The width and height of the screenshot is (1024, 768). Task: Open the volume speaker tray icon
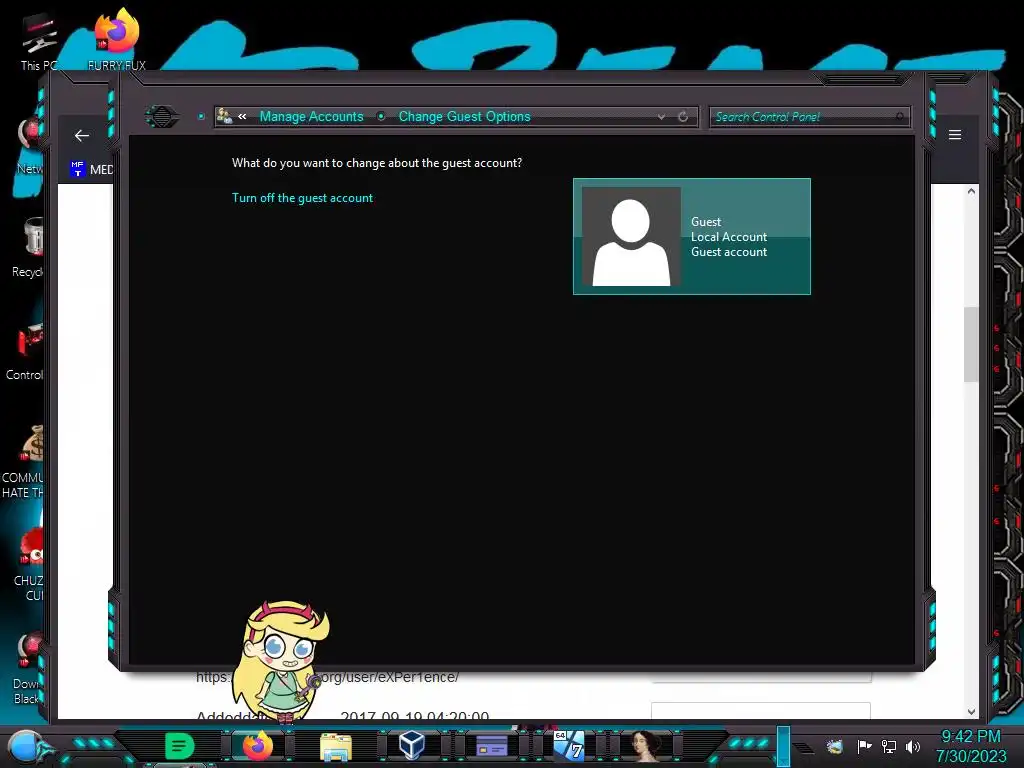(913, 746)
